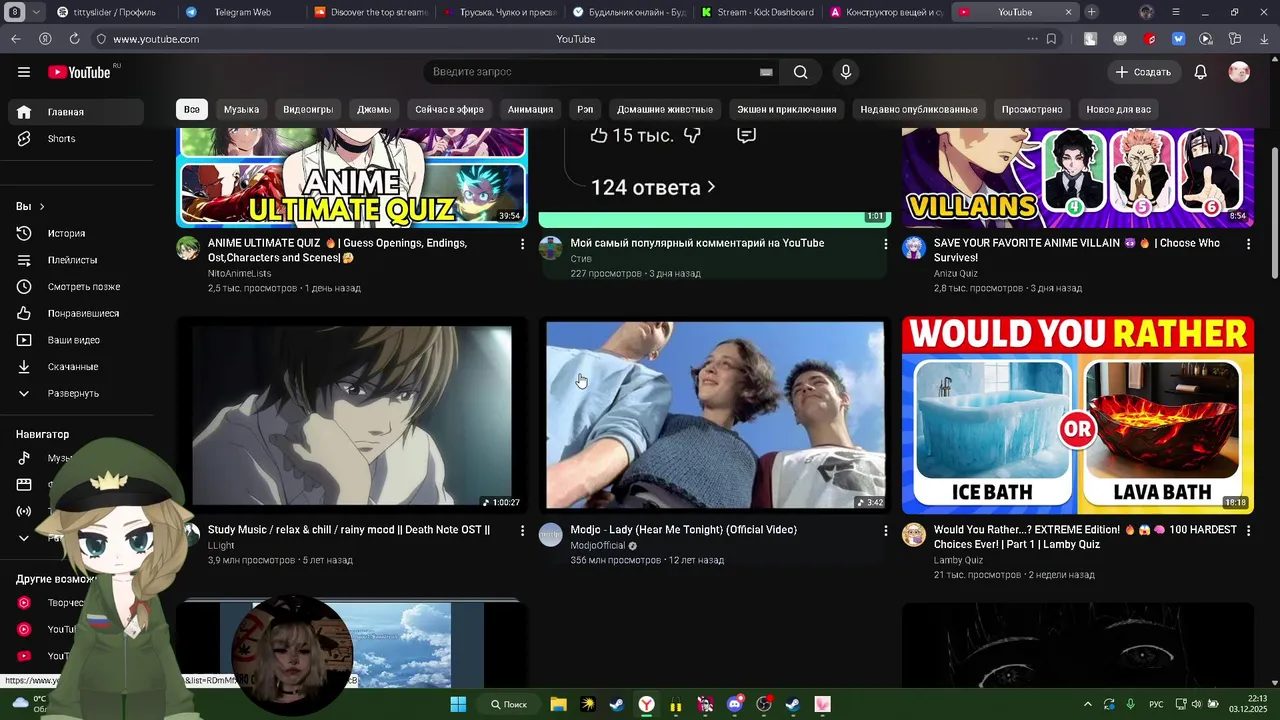
Task: Open options for Мой самый популярный комментарий video
Action: tap(884, 244)
